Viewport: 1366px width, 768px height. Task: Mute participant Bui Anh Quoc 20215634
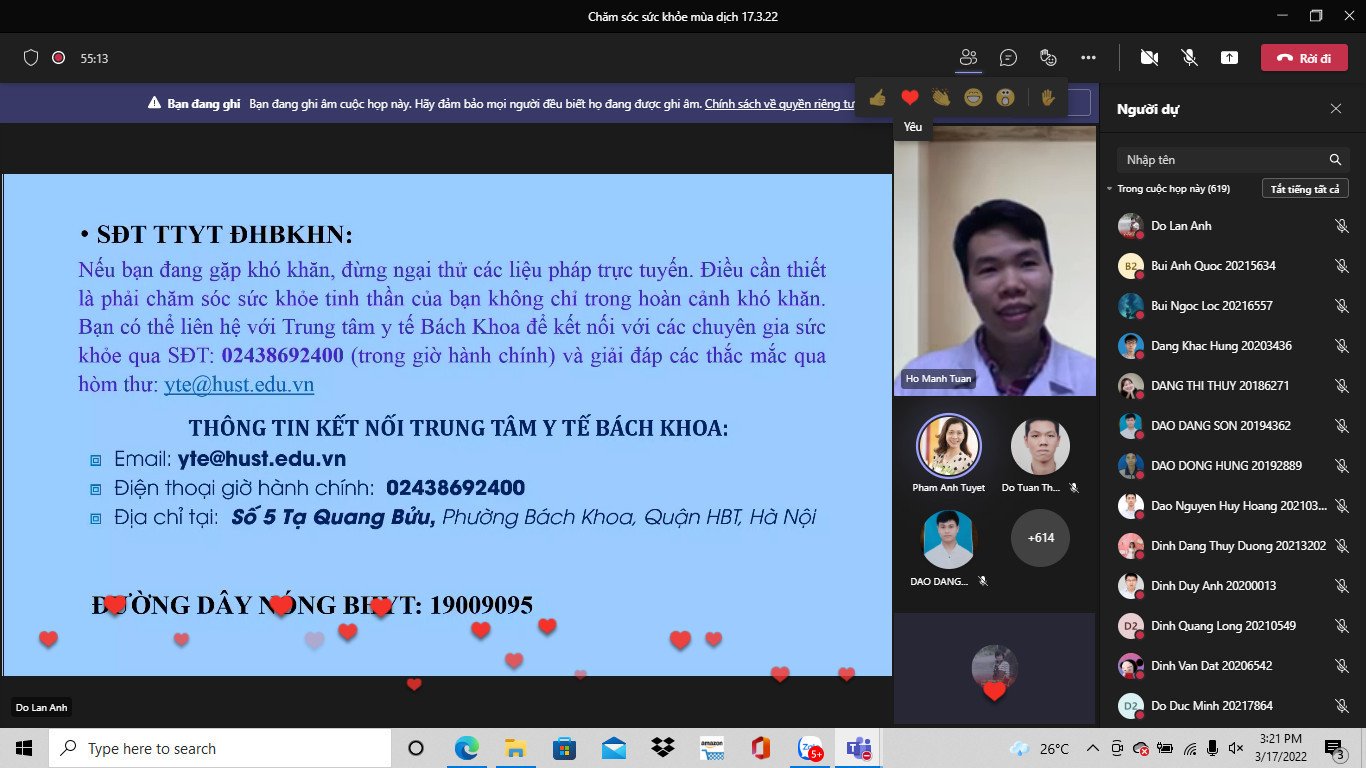[1341, 266]
